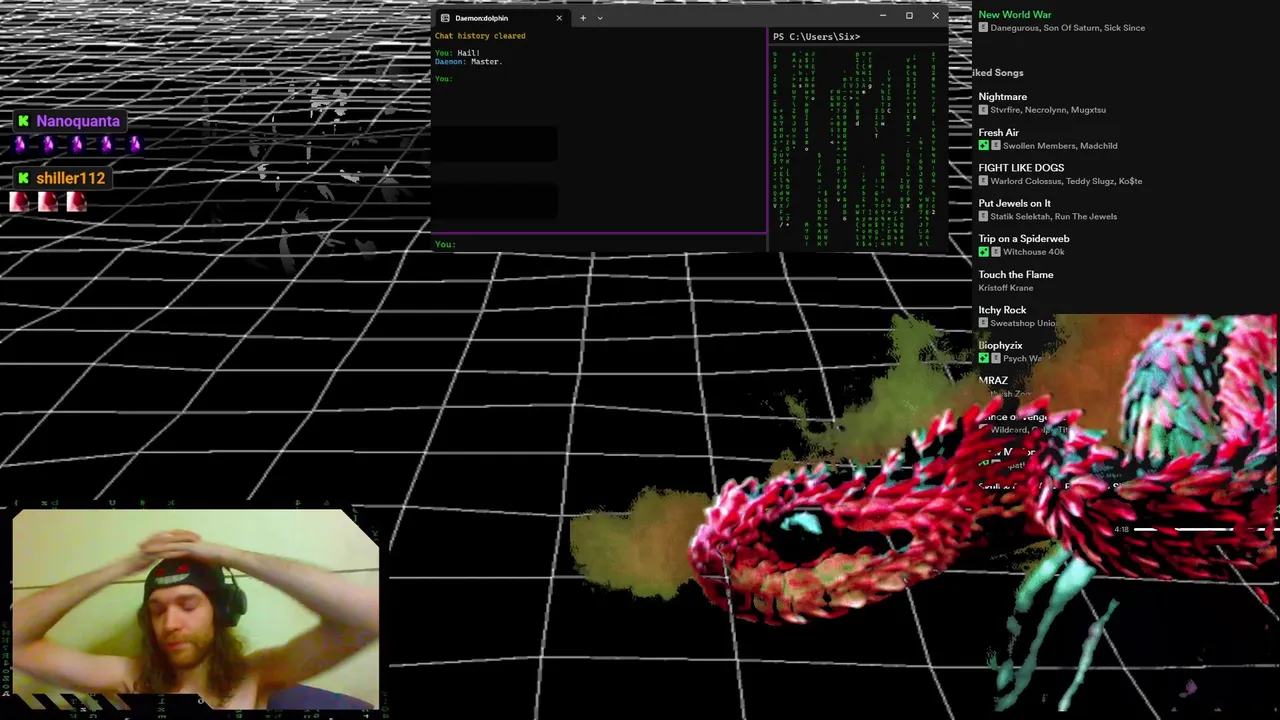
Task: Maximize the terminal window
Action: tap(909, 16)
